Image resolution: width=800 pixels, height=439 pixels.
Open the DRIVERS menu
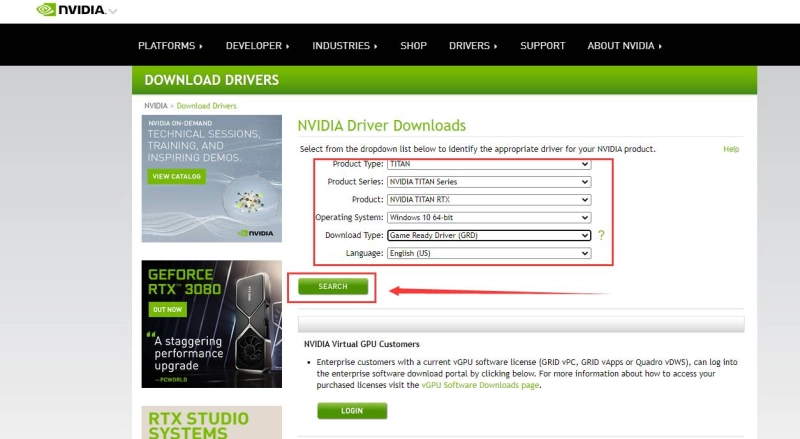pyautogui.click(x=473, y=46)
